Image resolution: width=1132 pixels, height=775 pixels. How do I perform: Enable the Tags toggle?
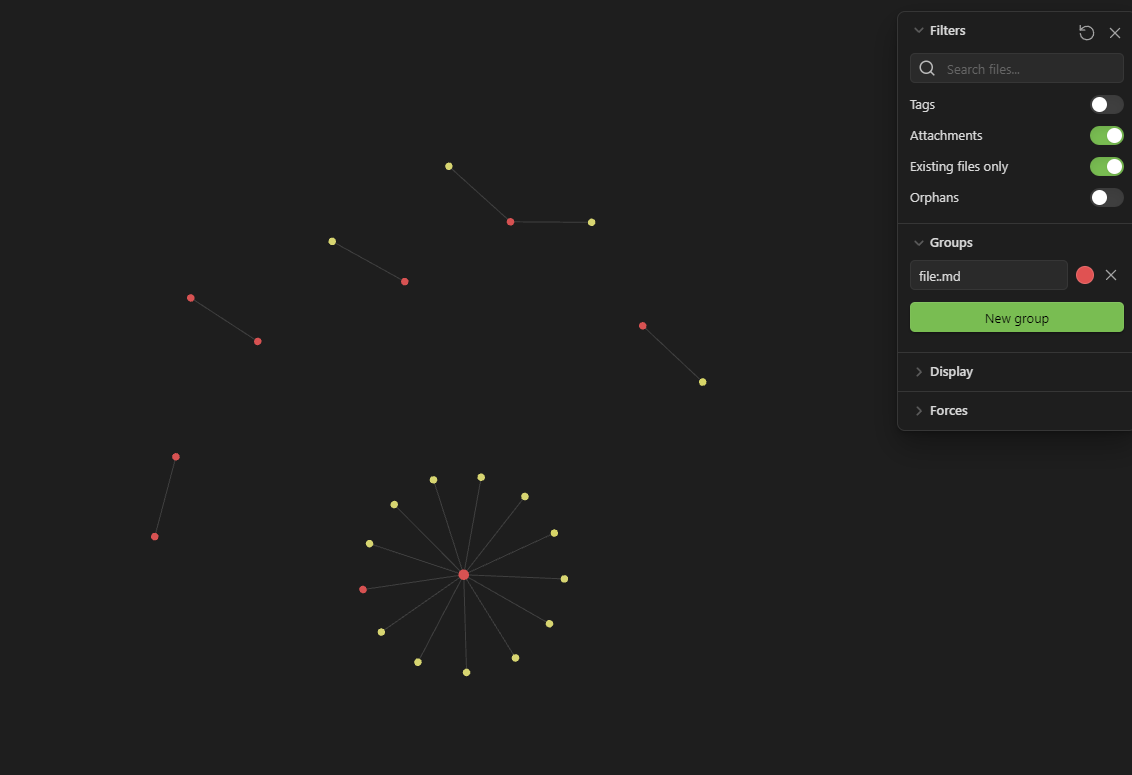click(x=1106, y=105)
